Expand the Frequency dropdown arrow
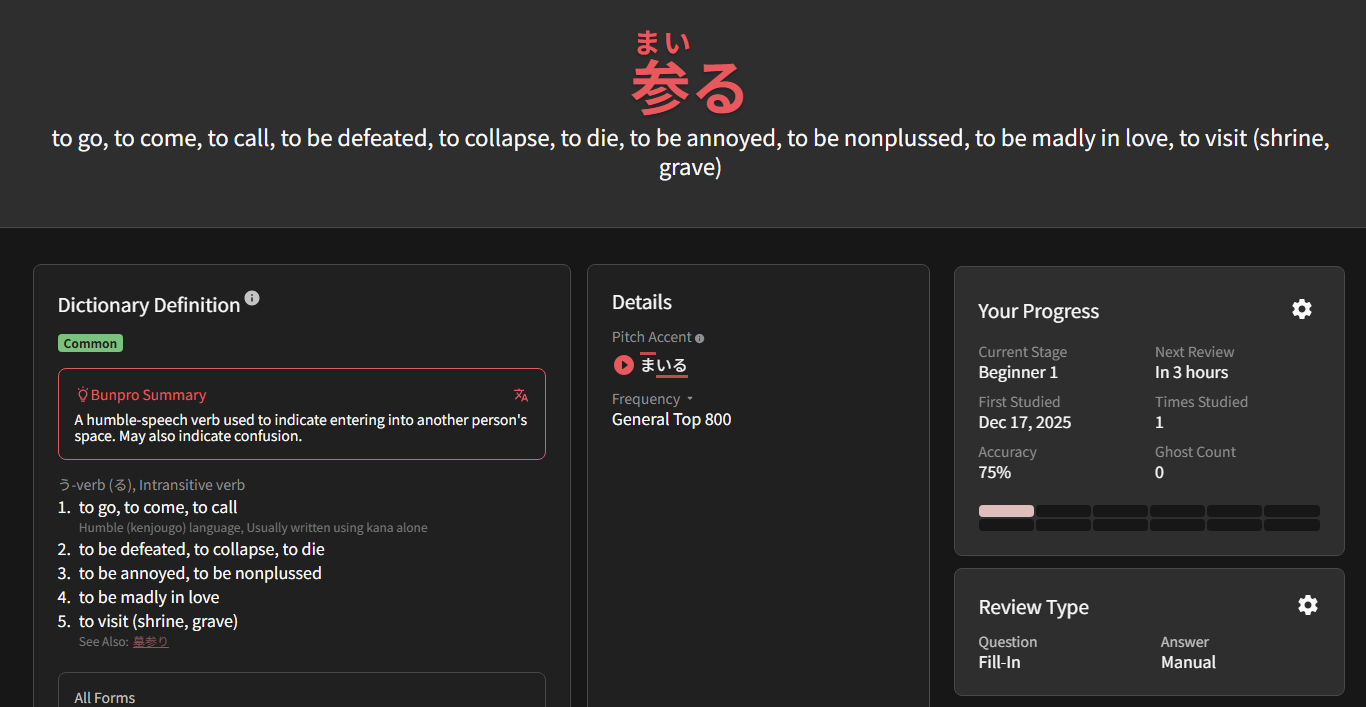The width and height of the screenshot is (1366, 707). [690, 399]
